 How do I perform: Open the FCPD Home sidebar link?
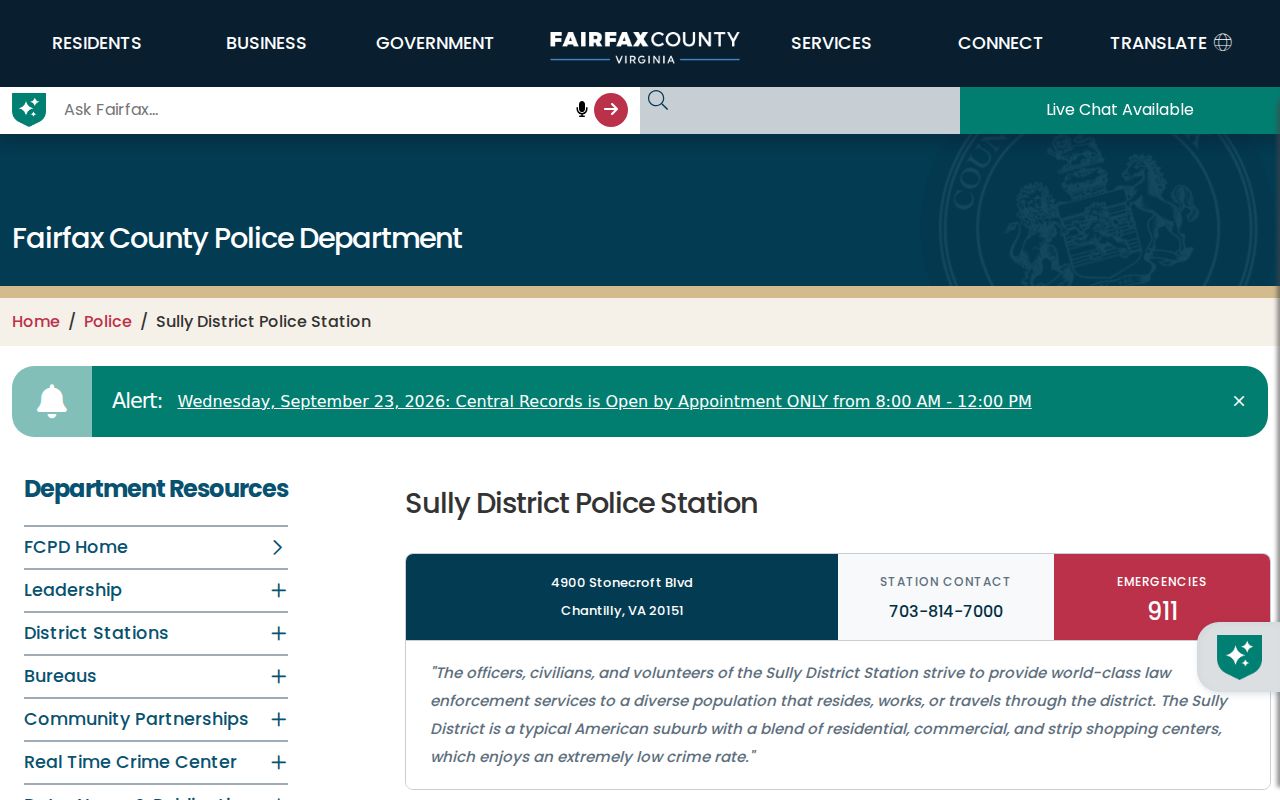point(76,547)
